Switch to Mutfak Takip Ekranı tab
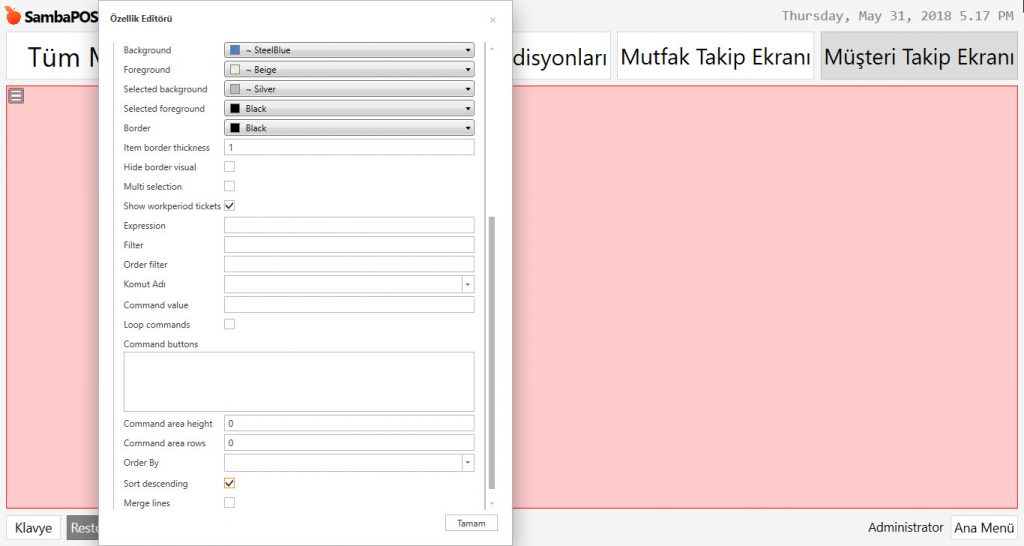 715,57
